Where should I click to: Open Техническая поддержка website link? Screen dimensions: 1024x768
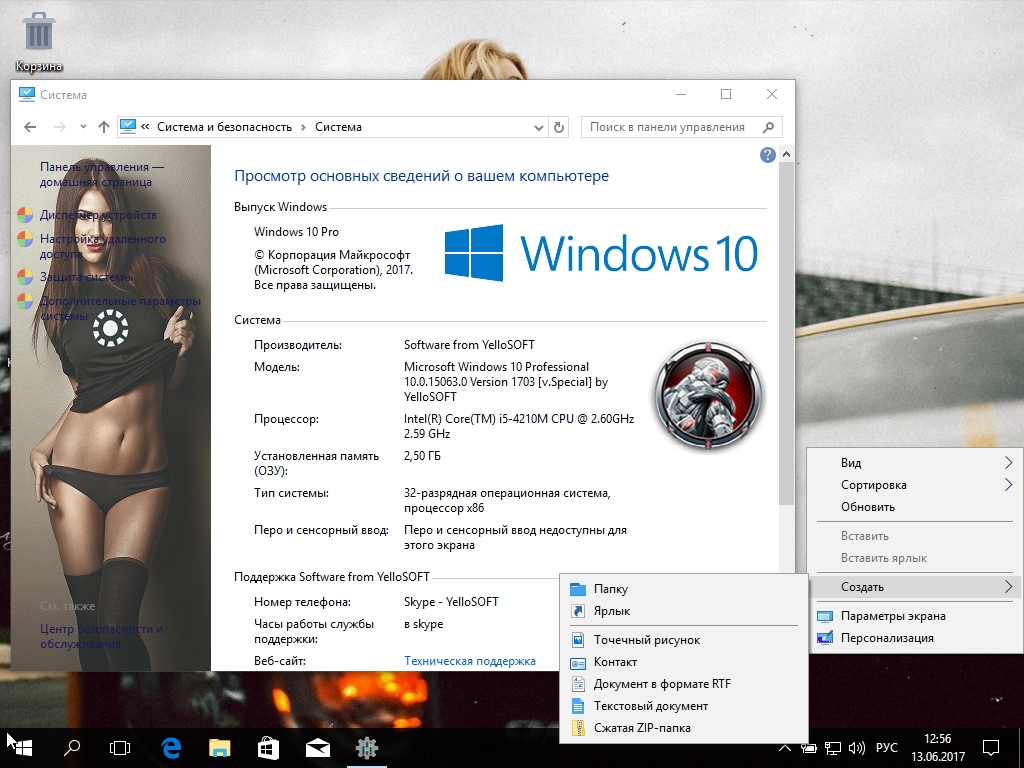tap(470, 661)
